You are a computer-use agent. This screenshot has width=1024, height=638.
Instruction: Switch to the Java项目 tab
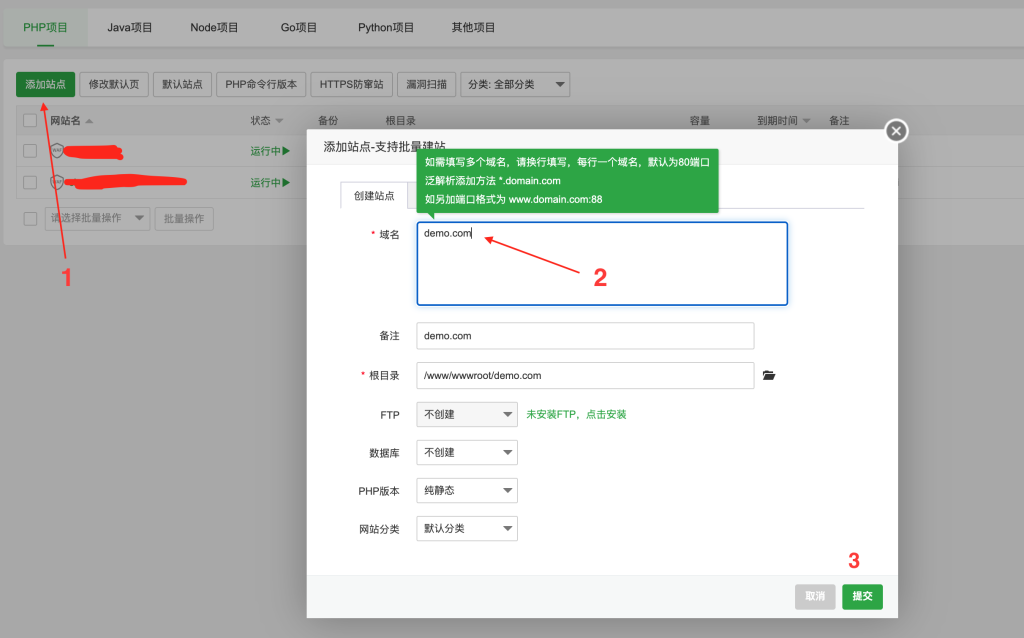click(x=130, y=28)
